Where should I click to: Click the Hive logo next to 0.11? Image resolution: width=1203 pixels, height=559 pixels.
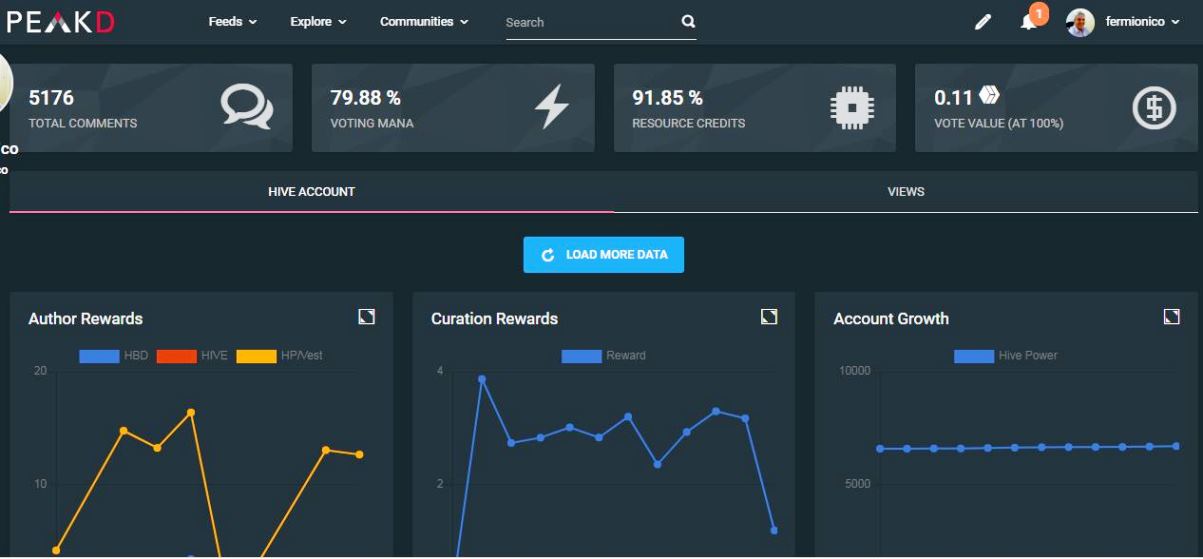pyautogui.click(x=989, y=97)
